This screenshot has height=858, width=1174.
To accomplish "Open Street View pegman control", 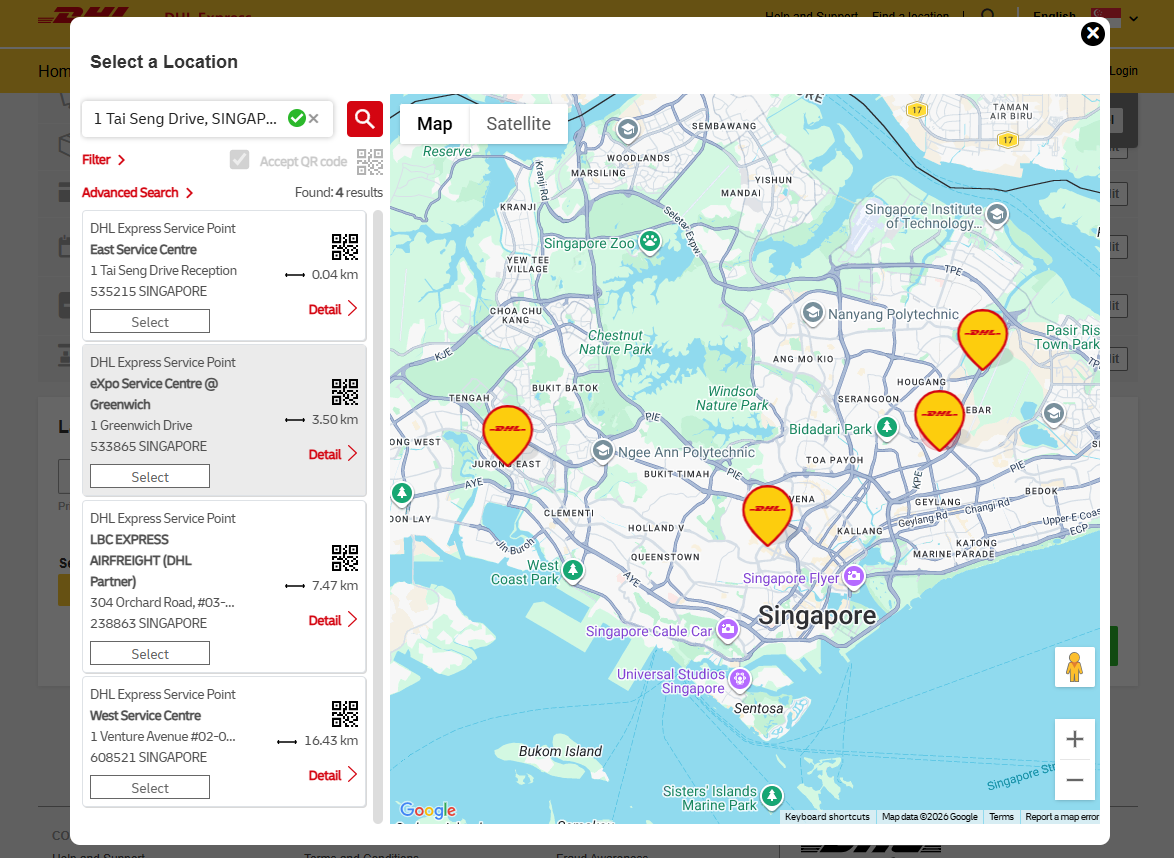I will point(1074,667).
